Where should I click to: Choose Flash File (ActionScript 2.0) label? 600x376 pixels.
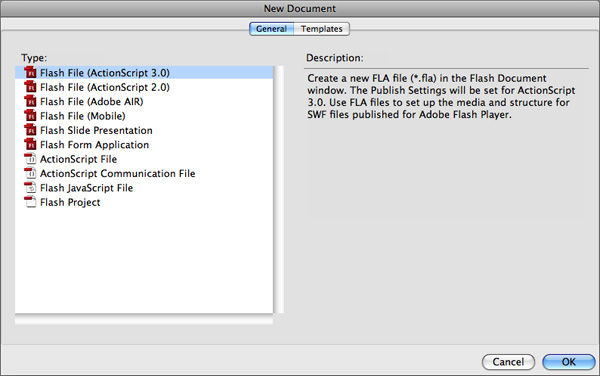click(x=105, y=87)
